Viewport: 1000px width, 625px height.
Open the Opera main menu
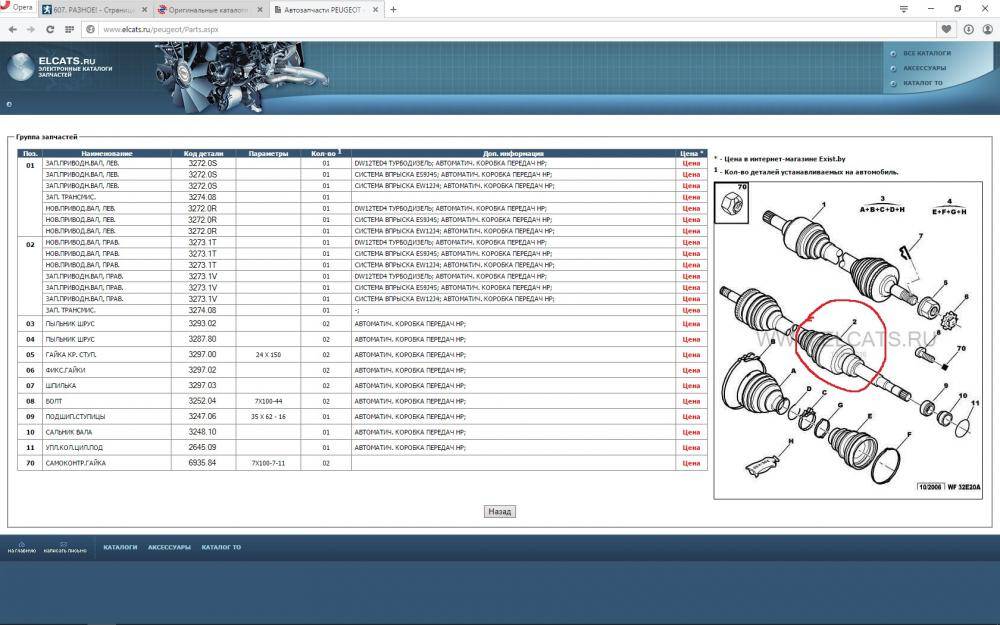[20, 8]
